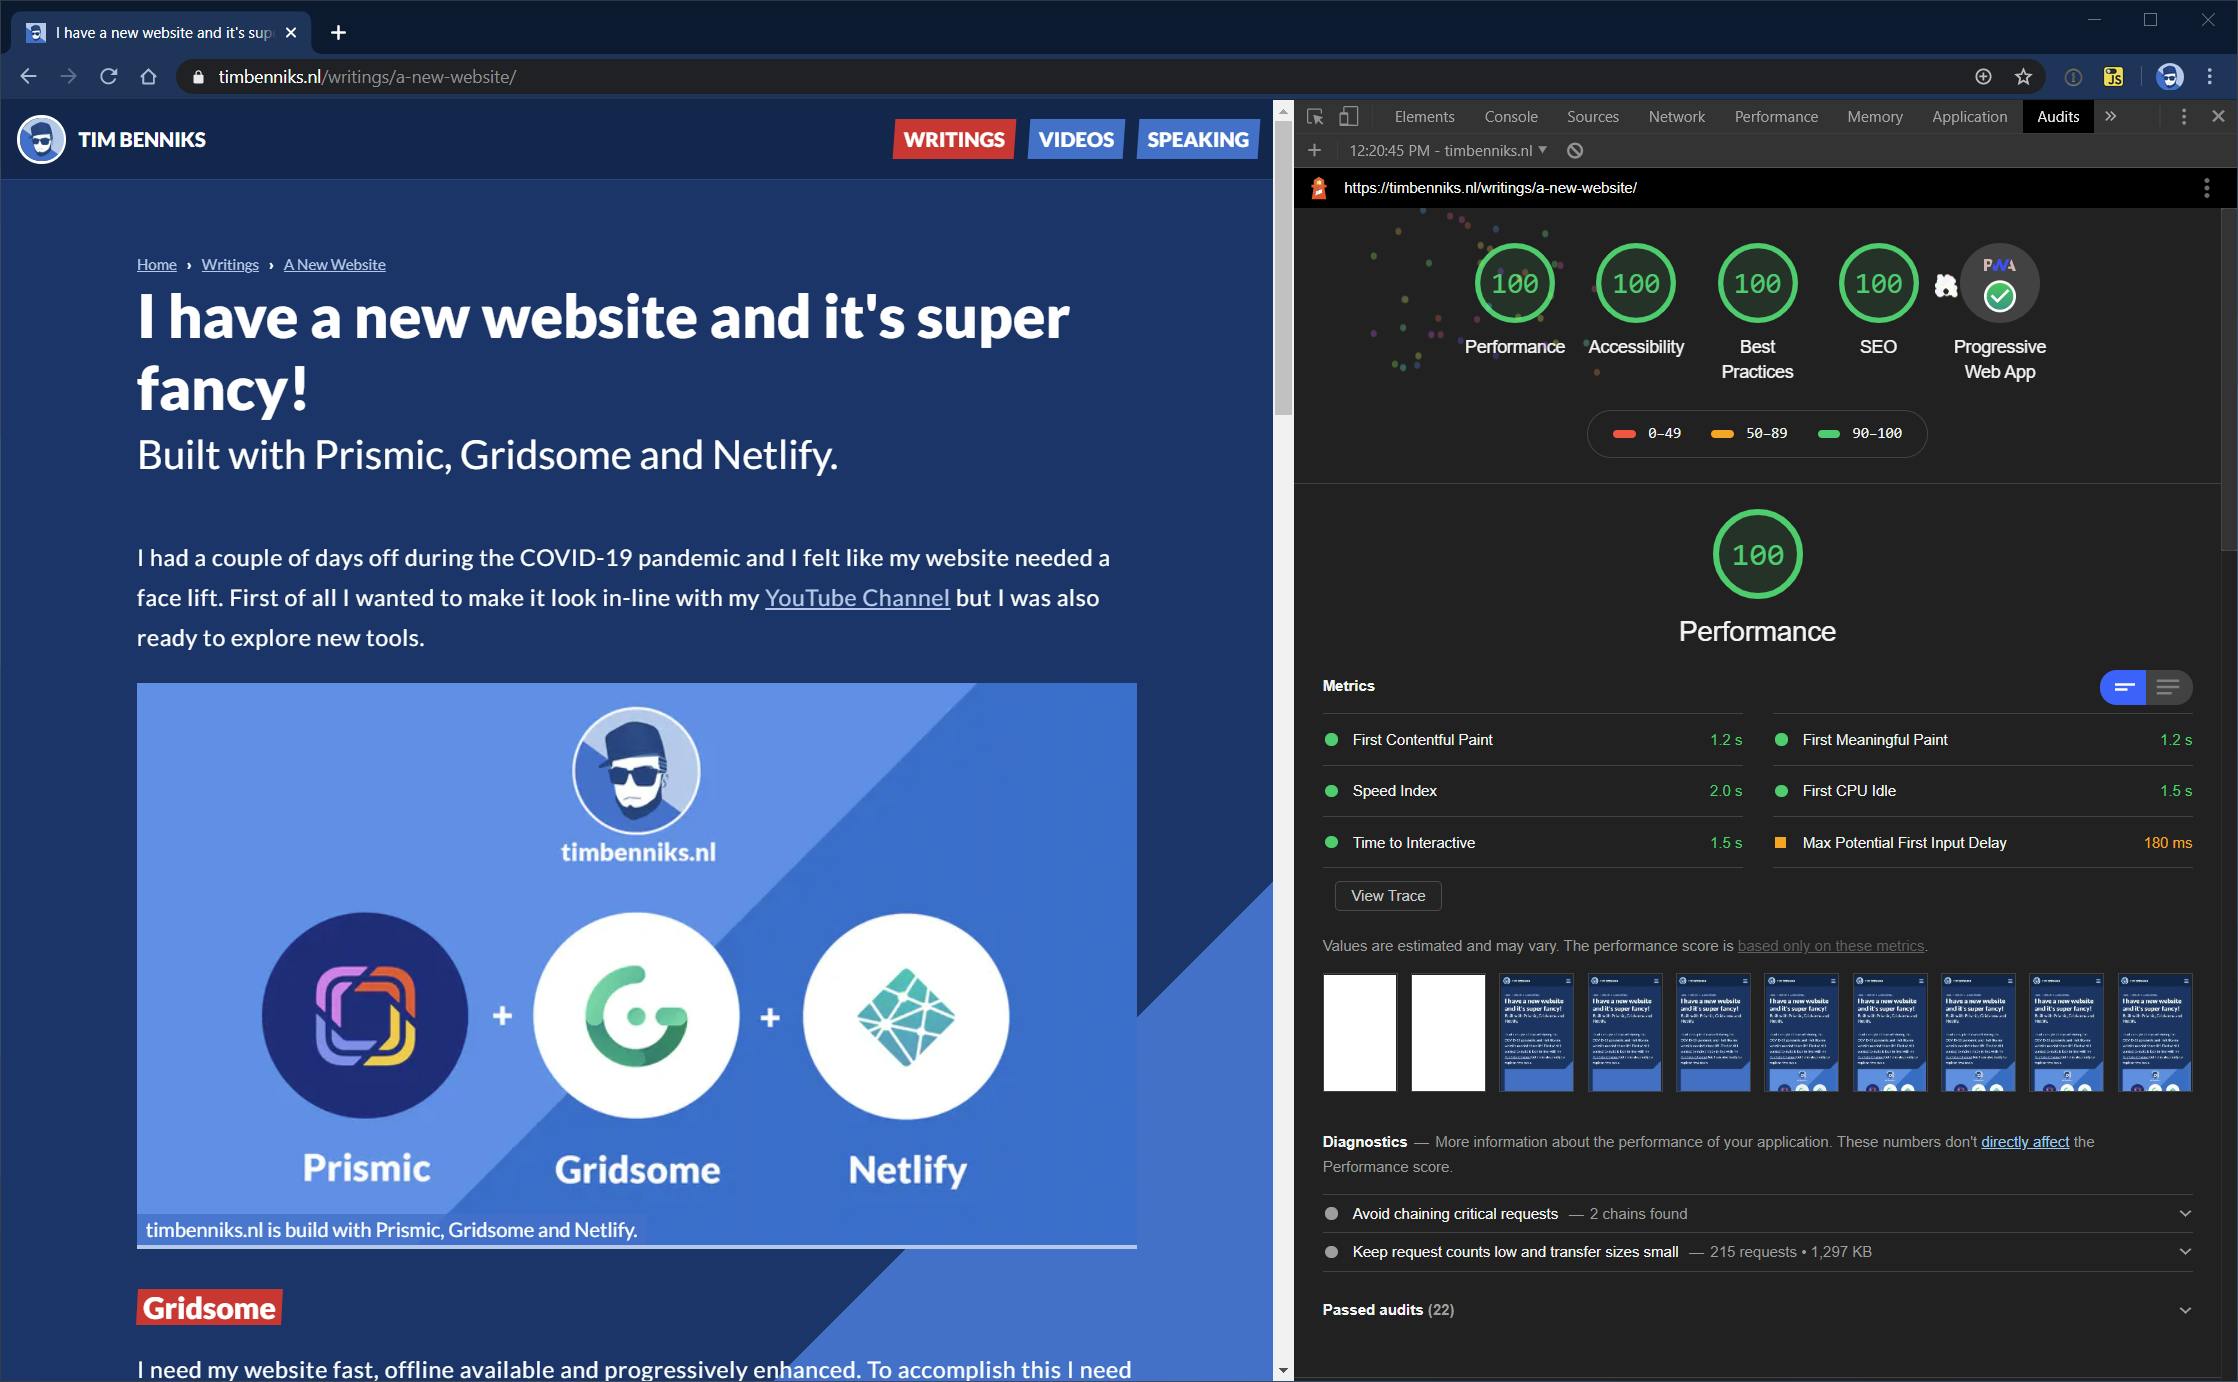Click the SPEAKING nav button
This screenshot has height=1382, width=2238.
click(1198, 139)
